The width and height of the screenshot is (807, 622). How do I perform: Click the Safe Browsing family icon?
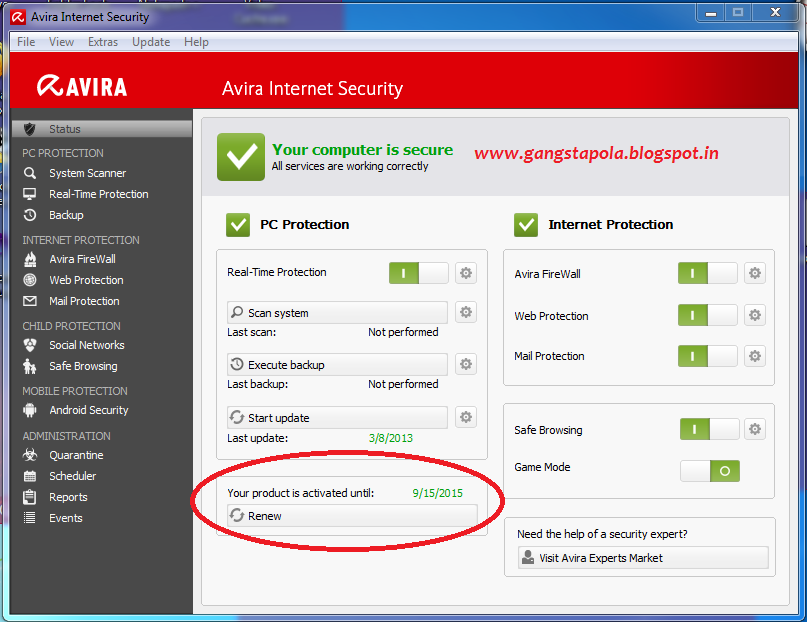click(30, 366)
